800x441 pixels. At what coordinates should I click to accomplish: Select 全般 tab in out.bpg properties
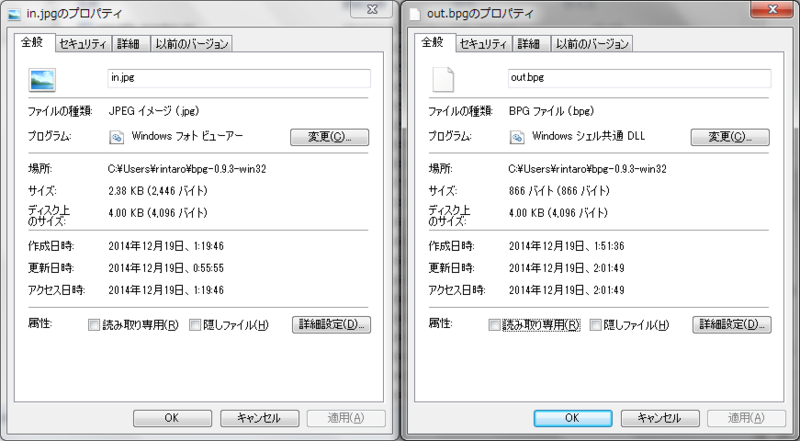(433, 43)
